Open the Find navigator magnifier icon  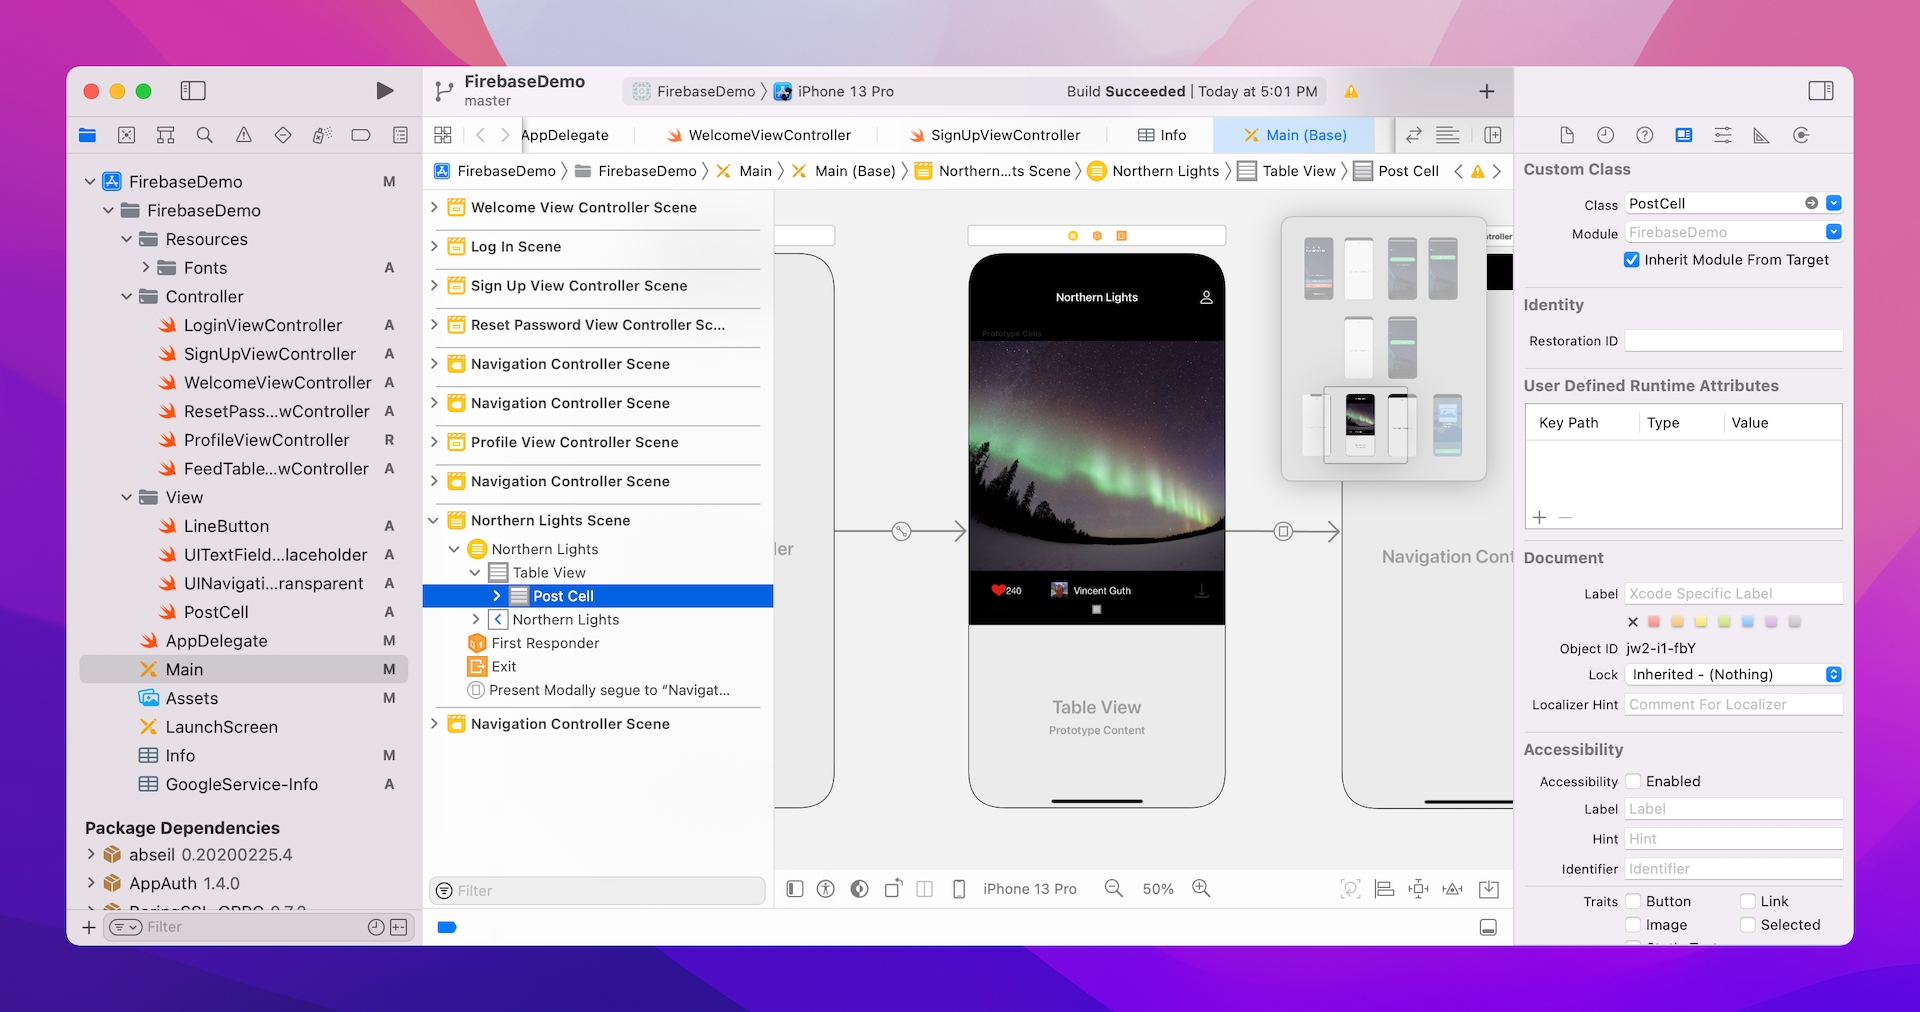point(204,135)
